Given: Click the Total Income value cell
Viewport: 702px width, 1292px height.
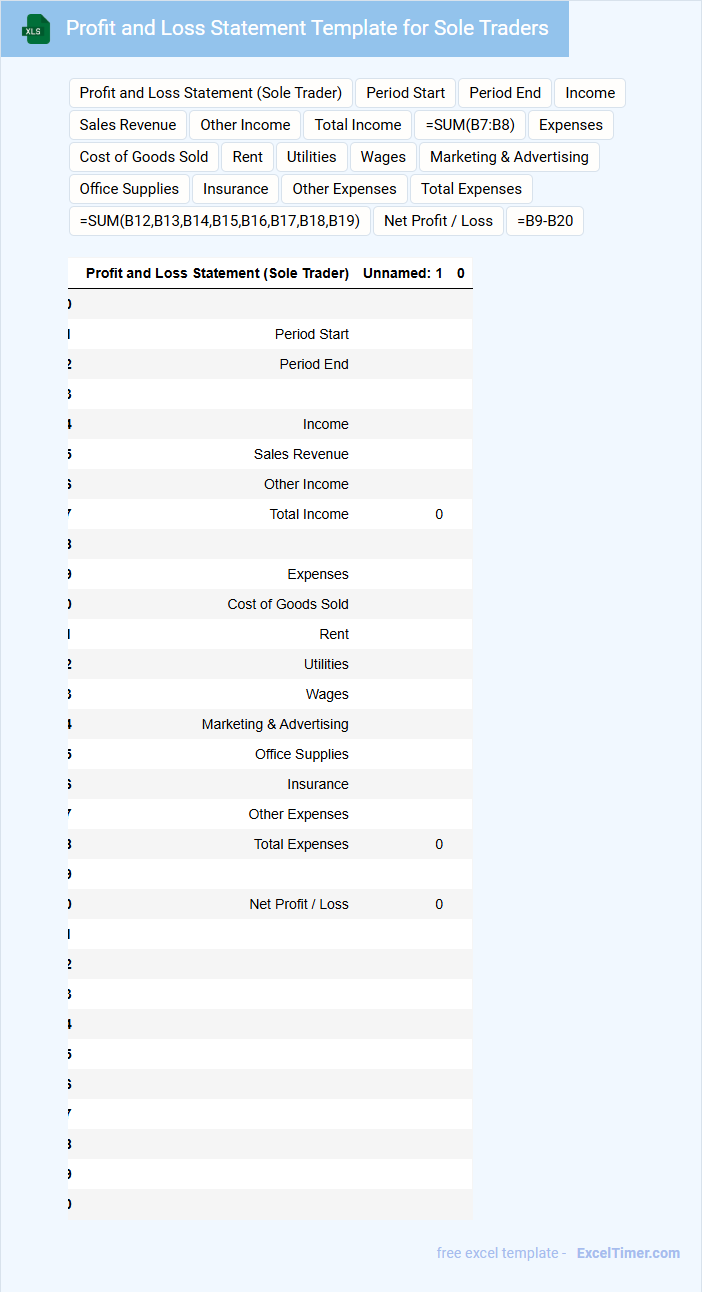Looking at the screenshot, I should (x=438, y=514).
